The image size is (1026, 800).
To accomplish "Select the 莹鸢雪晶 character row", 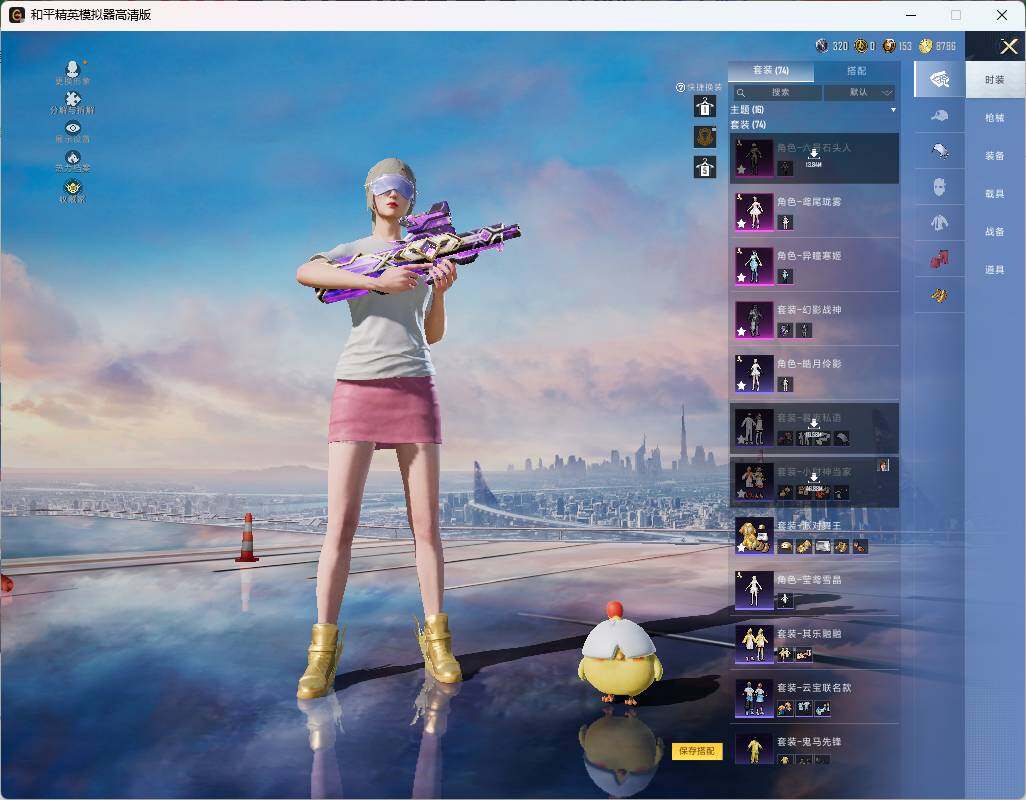I will pyautogui.click(x=814, y=591).
